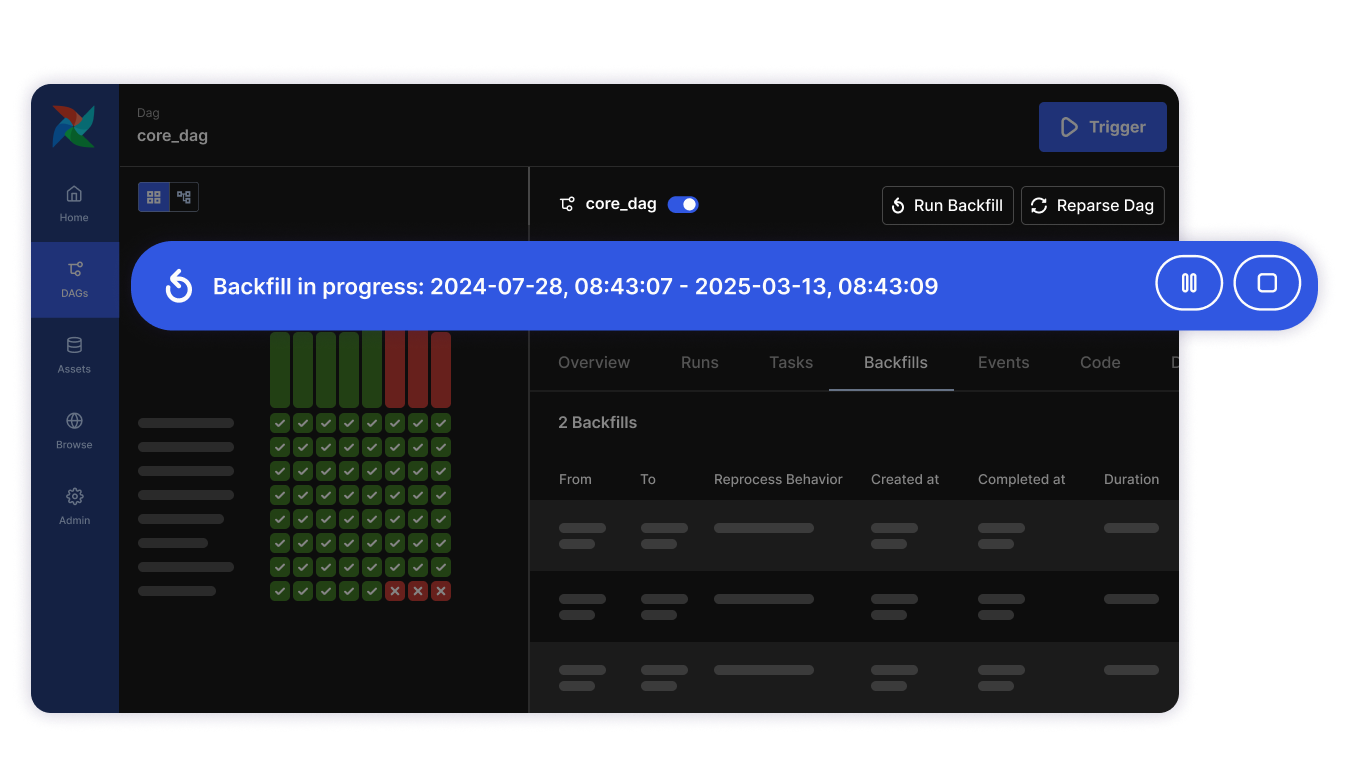Image resolution: width=1349 pixels, height=768 pixels.
Task: Click the Trigger button
Action: (1102, 127)
